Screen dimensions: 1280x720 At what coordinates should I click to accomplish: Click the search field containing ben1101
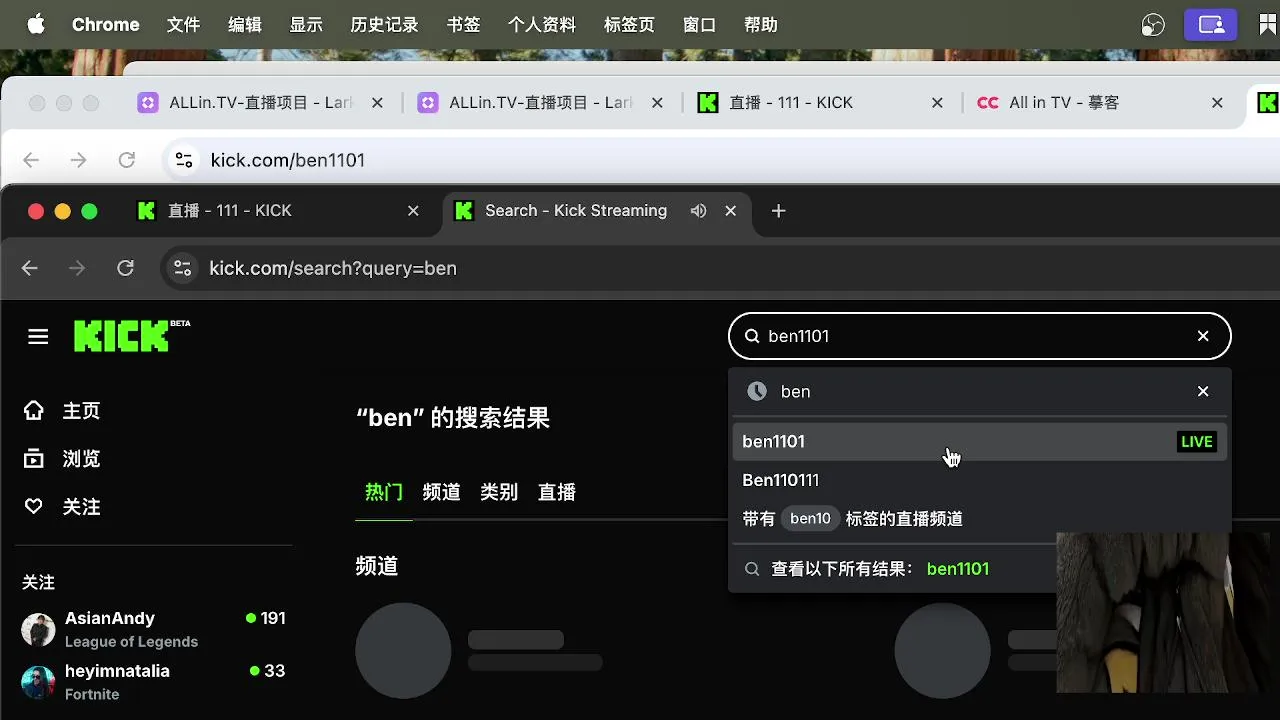[980, 336]
